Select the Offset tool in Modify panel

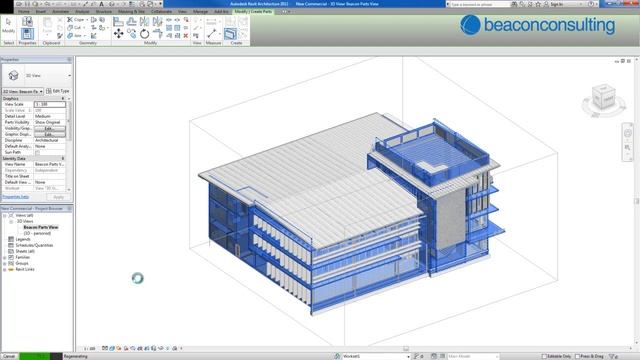coord(131,22)
